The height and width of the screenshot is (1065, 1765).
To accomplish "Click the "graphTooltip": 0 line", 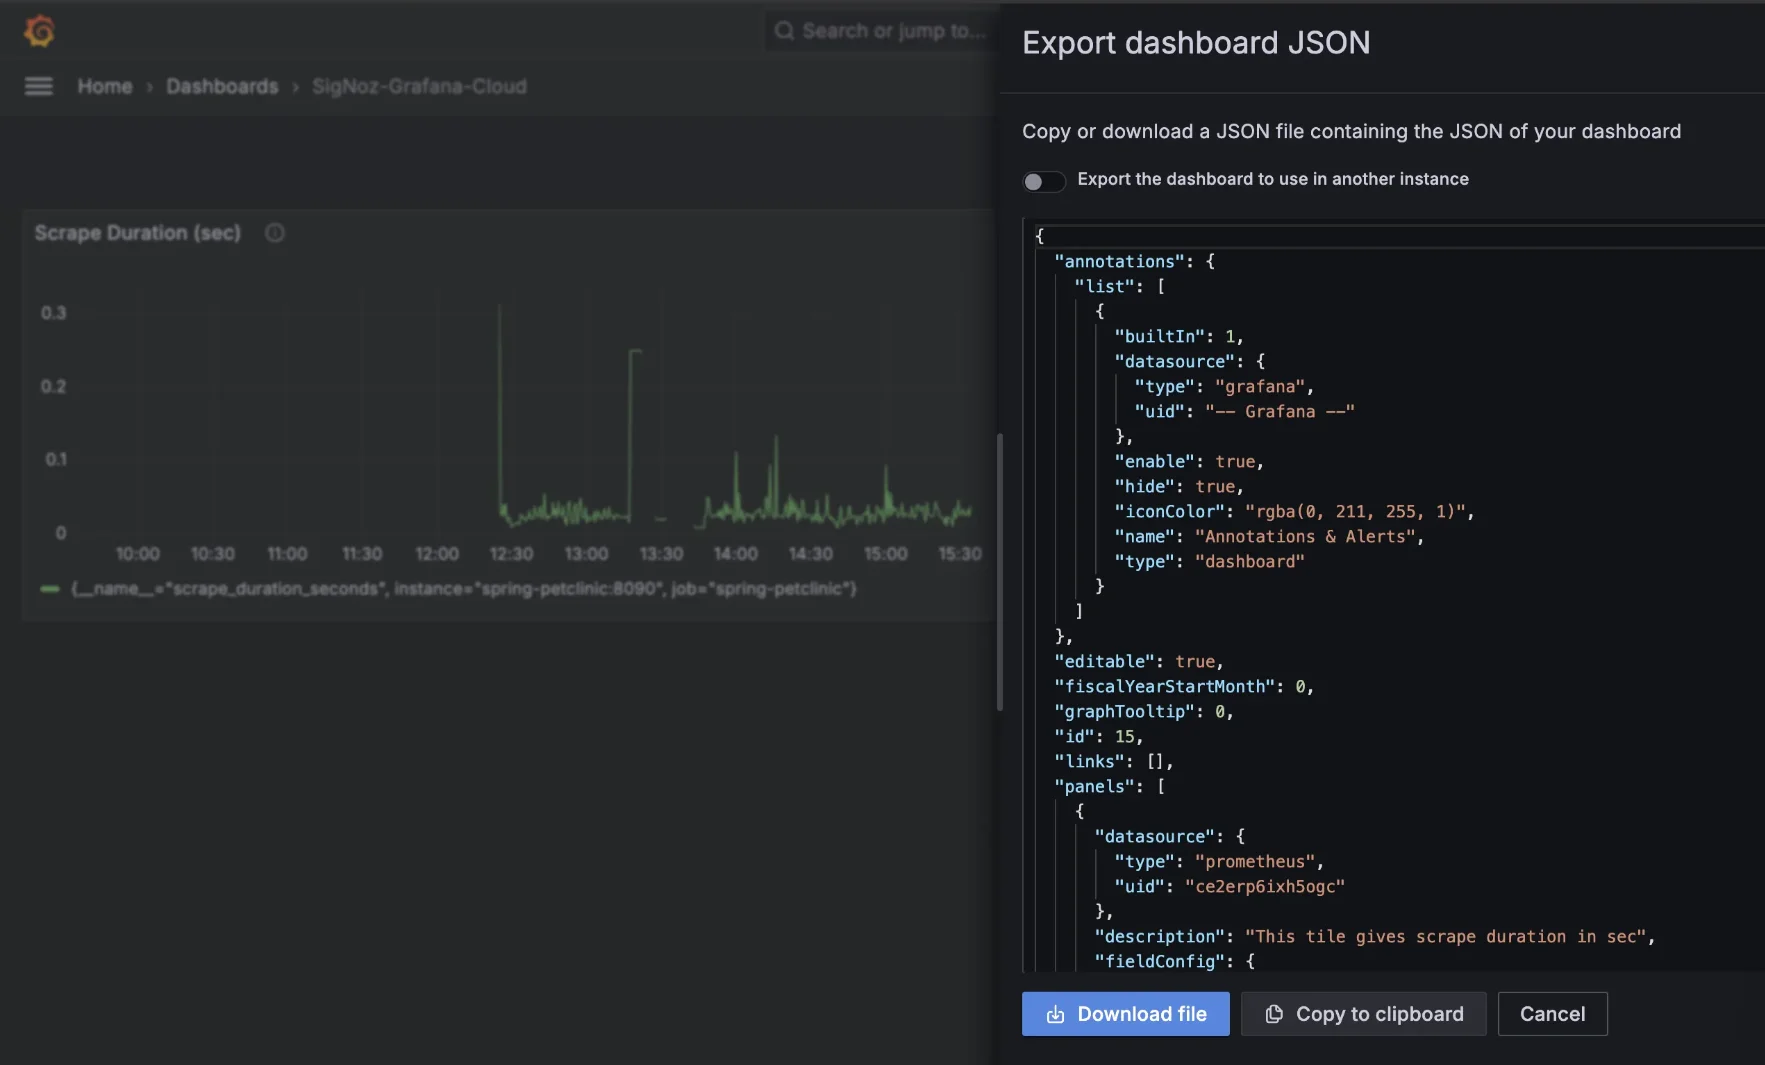I will coord(1144,711).
